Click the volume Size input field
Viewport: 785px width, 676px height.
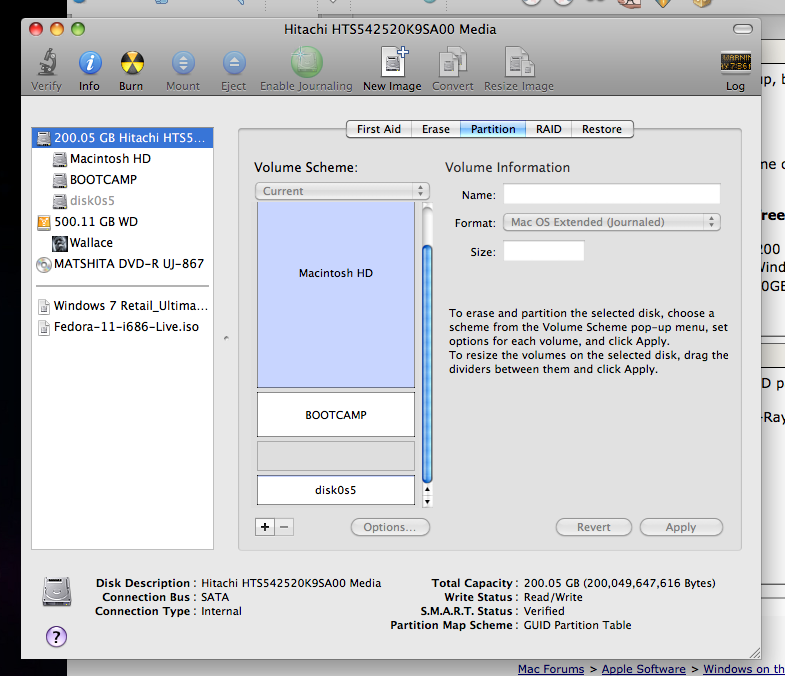[x=544, y=251]
